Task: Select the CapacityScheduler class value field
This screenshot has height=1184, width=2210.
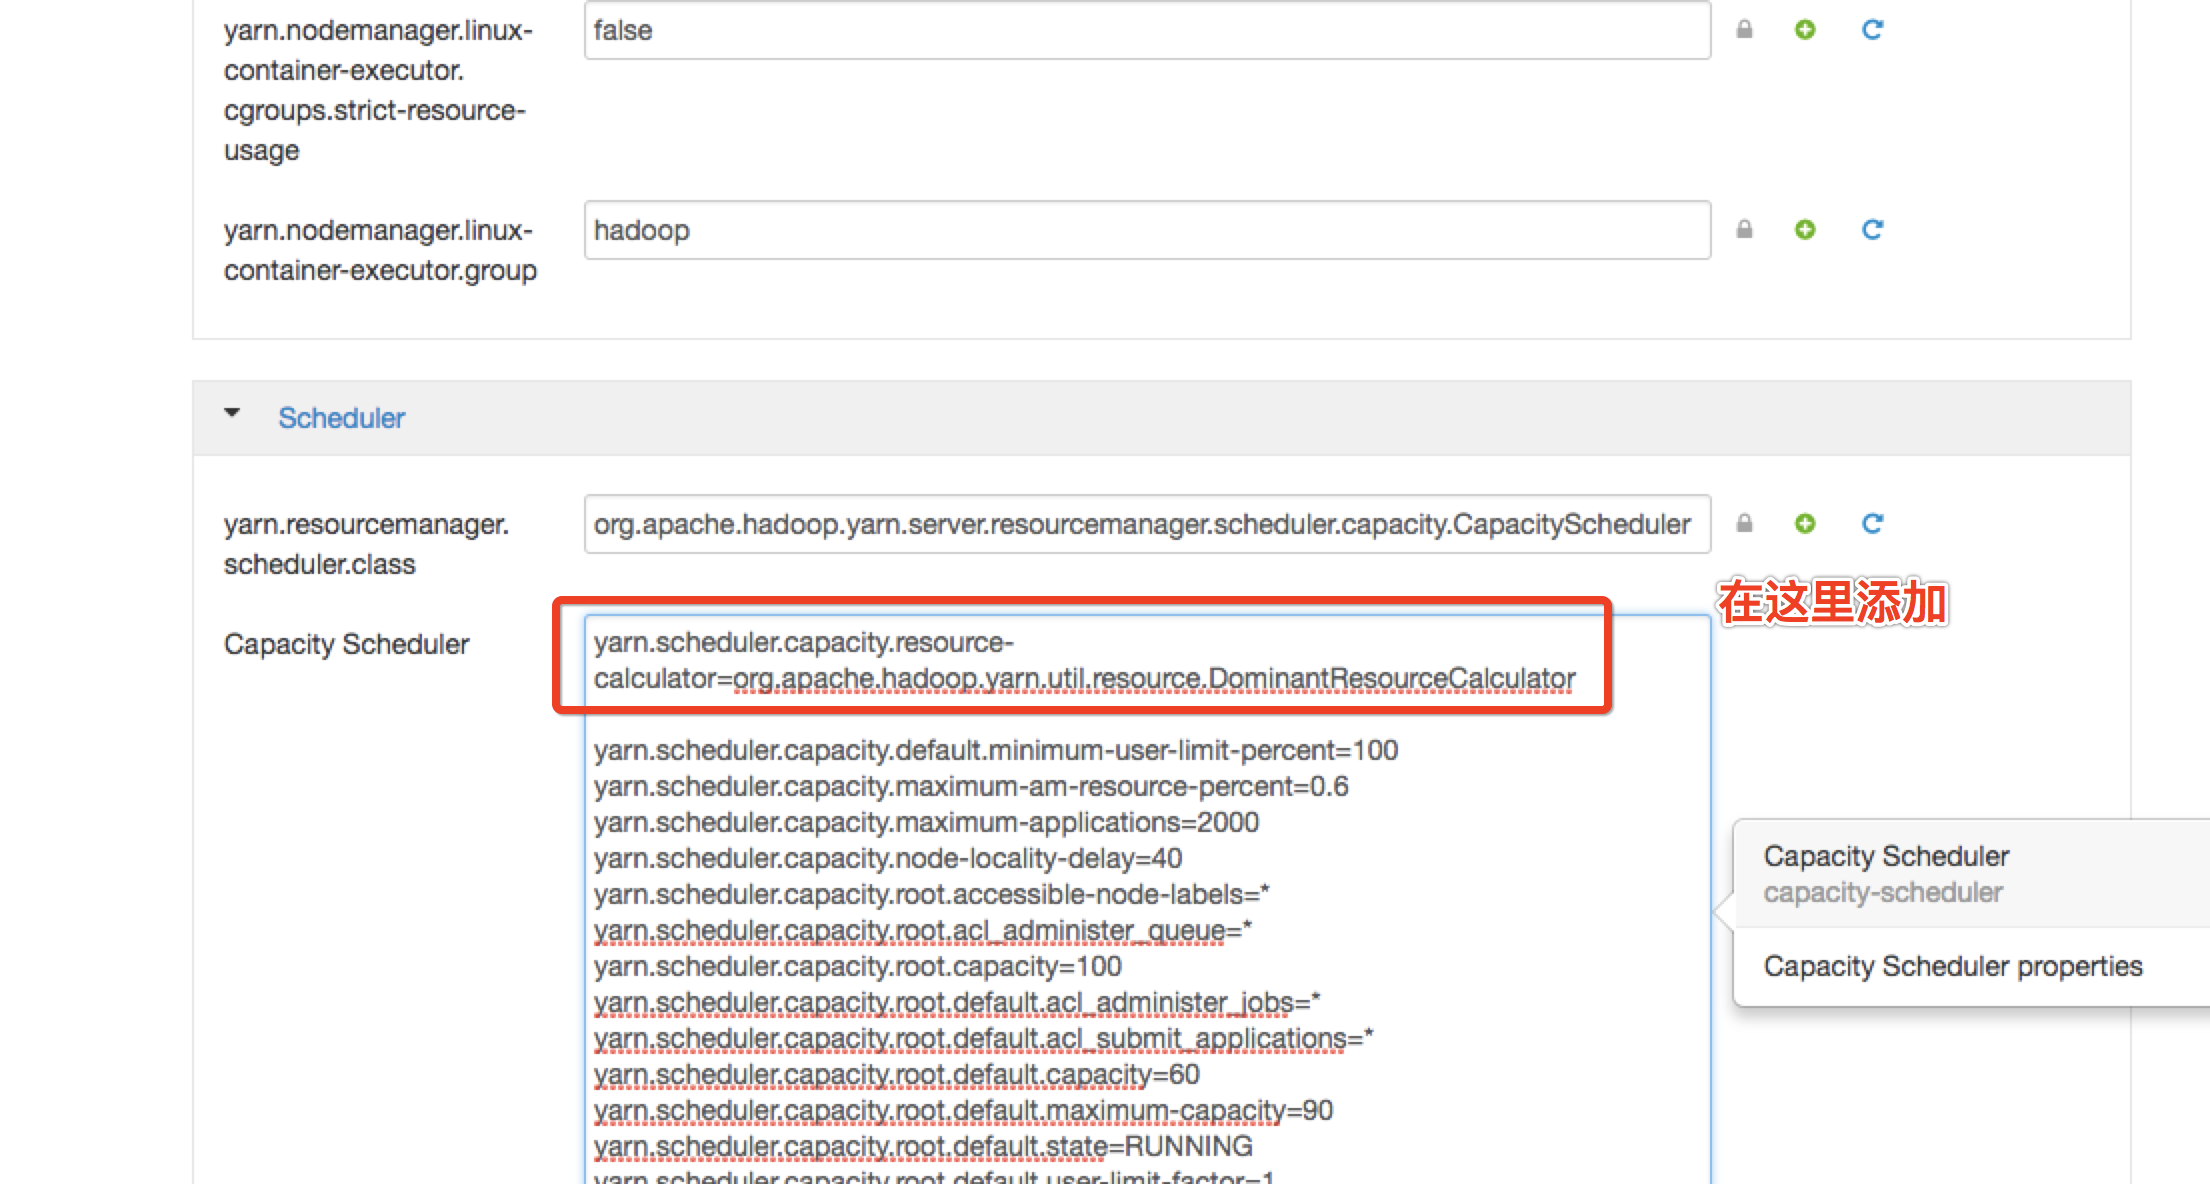Action: pyautogui.click(x=1140, y=523)
